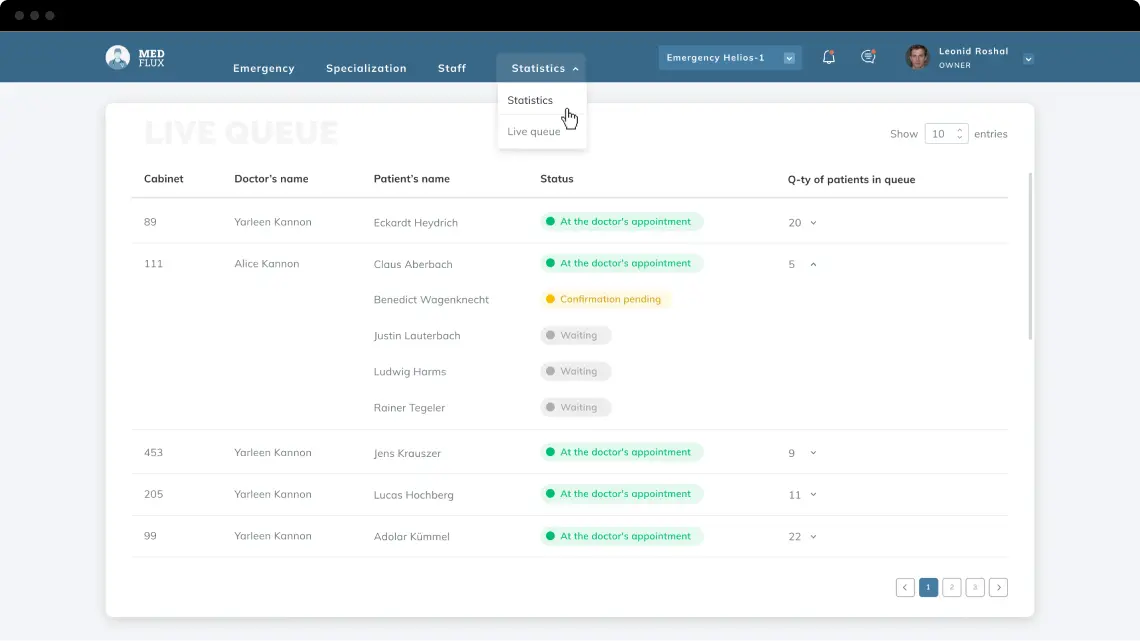Viewport: 1140px width, 641px height.
Task: Click the MED FLUX logo
Action: [x=133, y=56]
